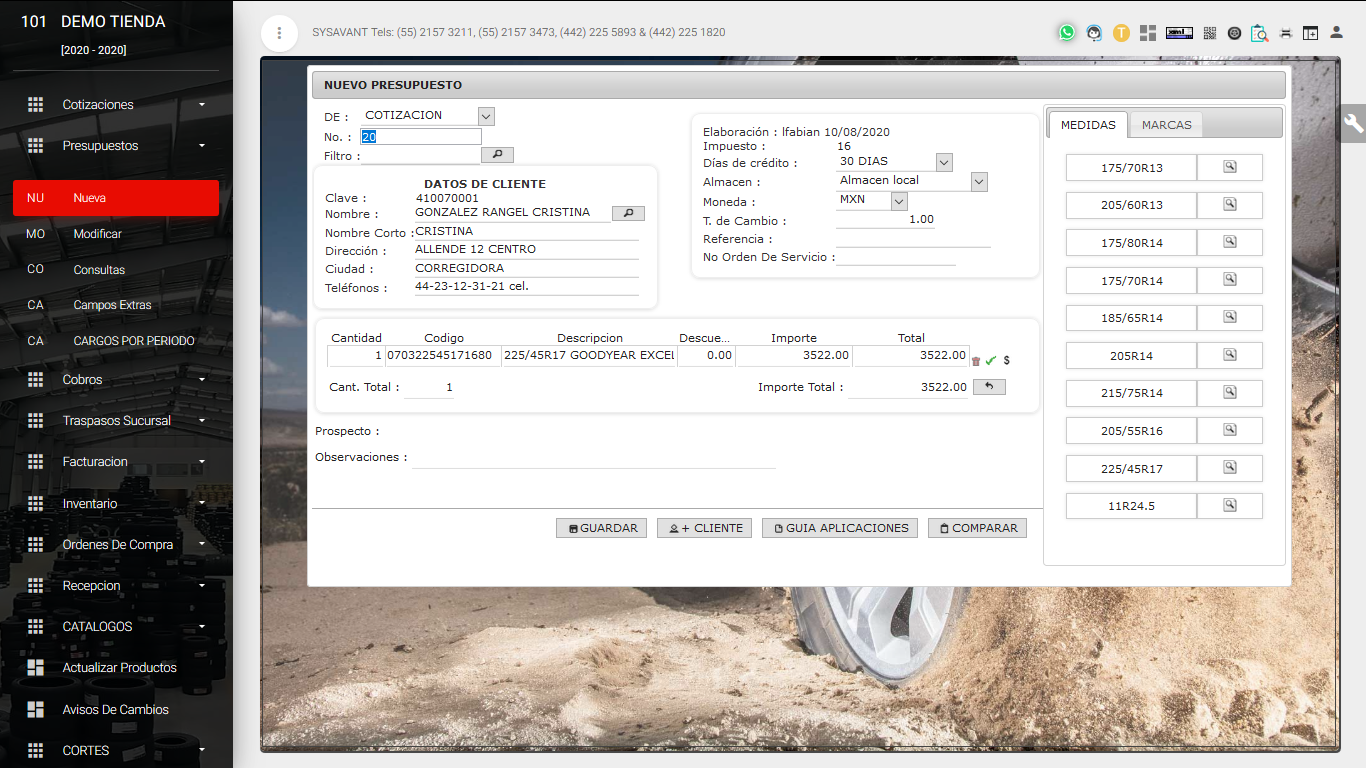1366x768 pixels.
Task: Open Modificar menu item
Action: click(116, 233)
